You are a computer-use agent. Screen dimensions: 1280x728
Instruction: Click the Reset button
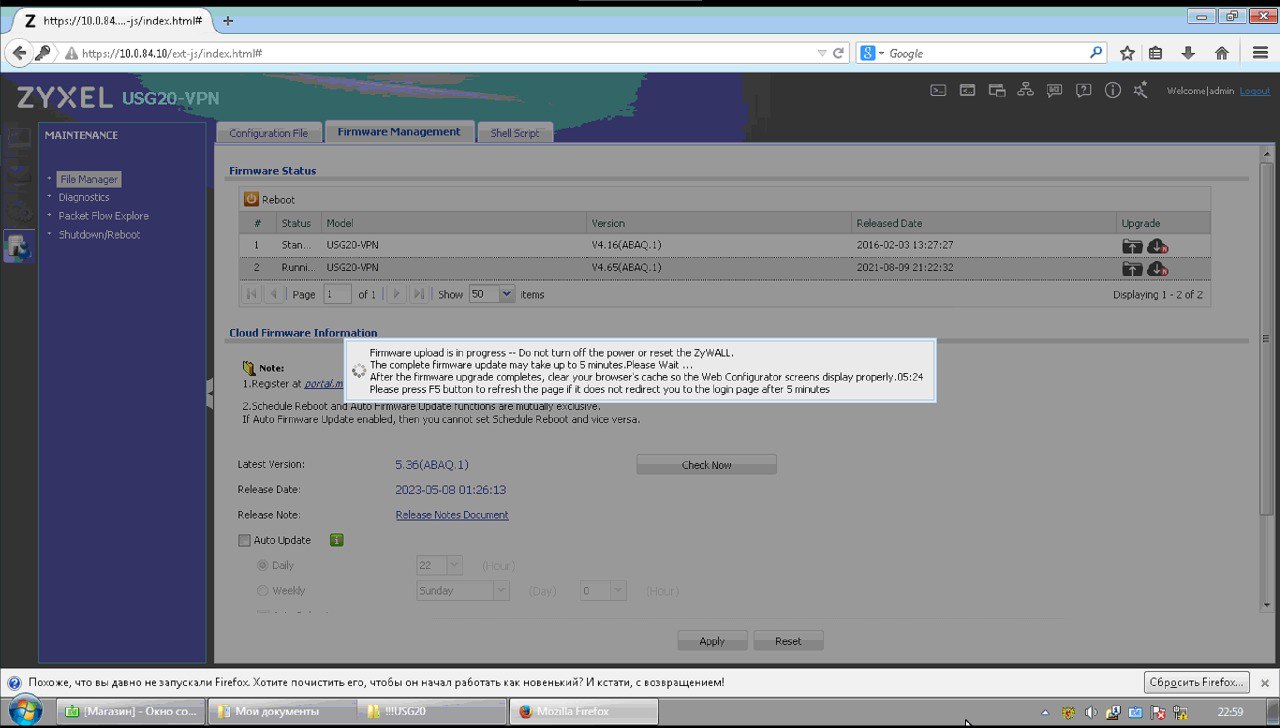coord(788,641)
